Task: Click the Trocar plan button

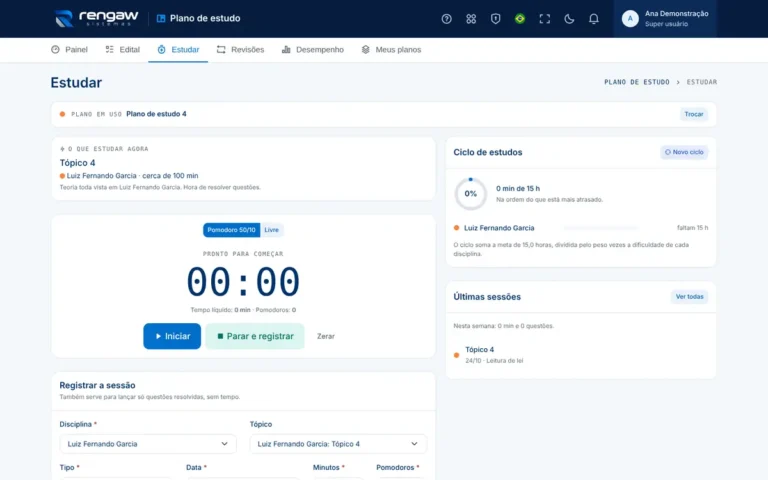Action: [694, 114]
